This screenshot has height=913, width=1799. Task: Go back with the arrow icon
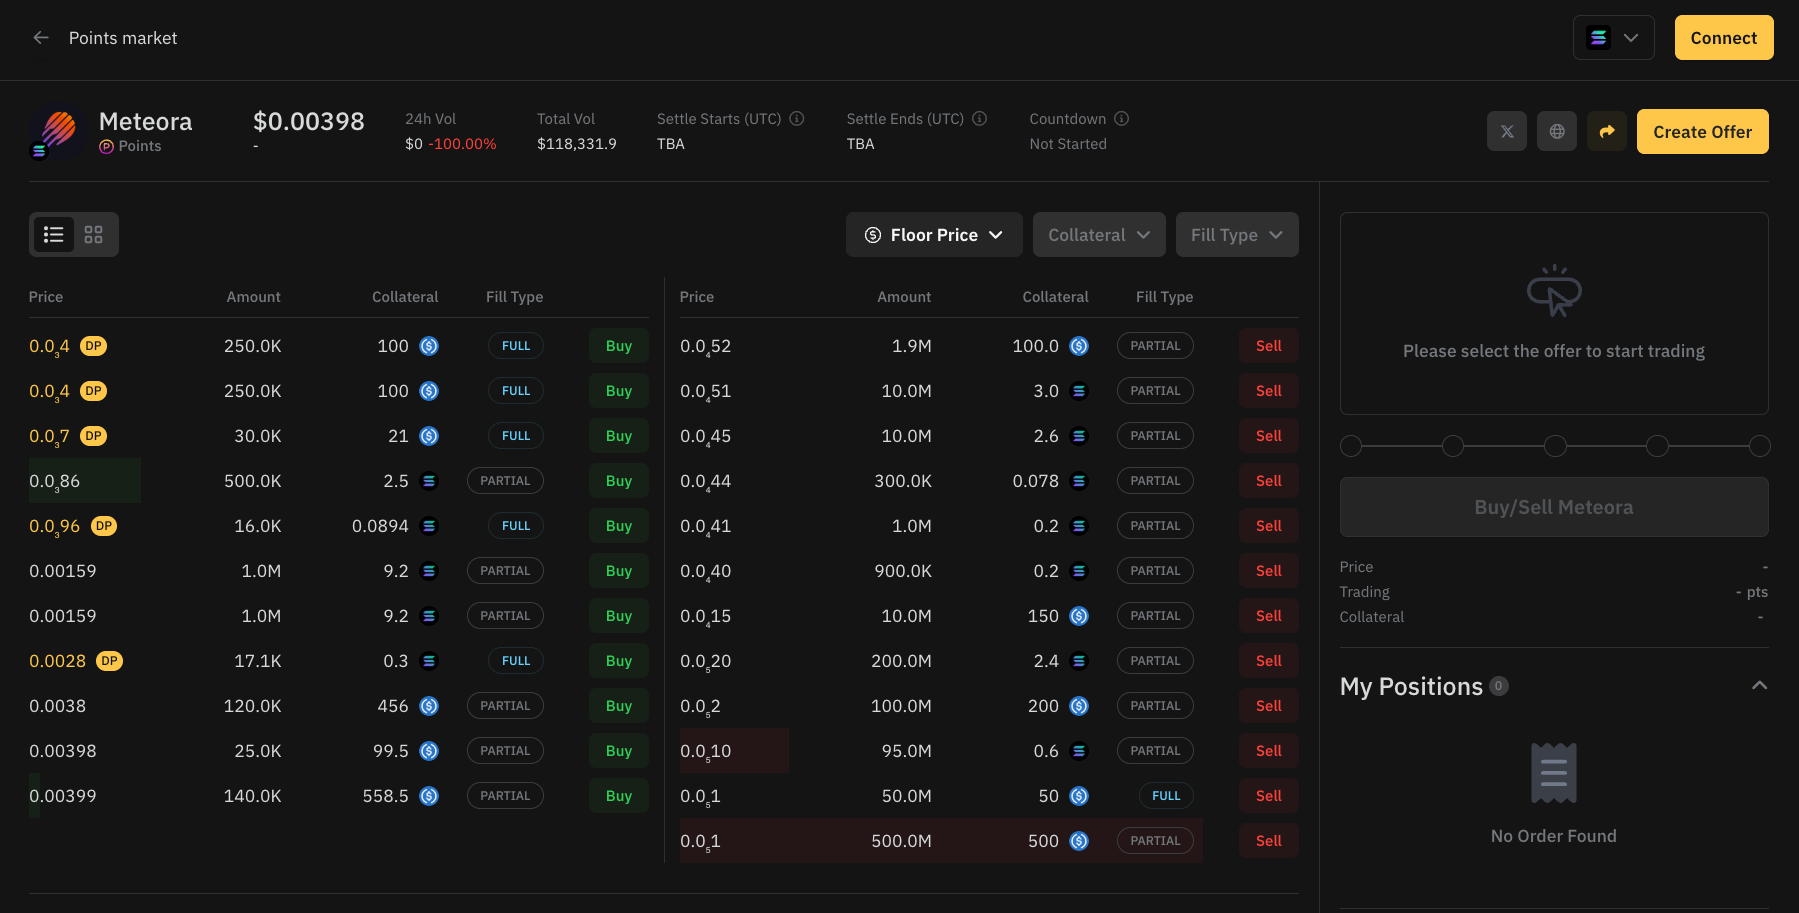point(41,38)
